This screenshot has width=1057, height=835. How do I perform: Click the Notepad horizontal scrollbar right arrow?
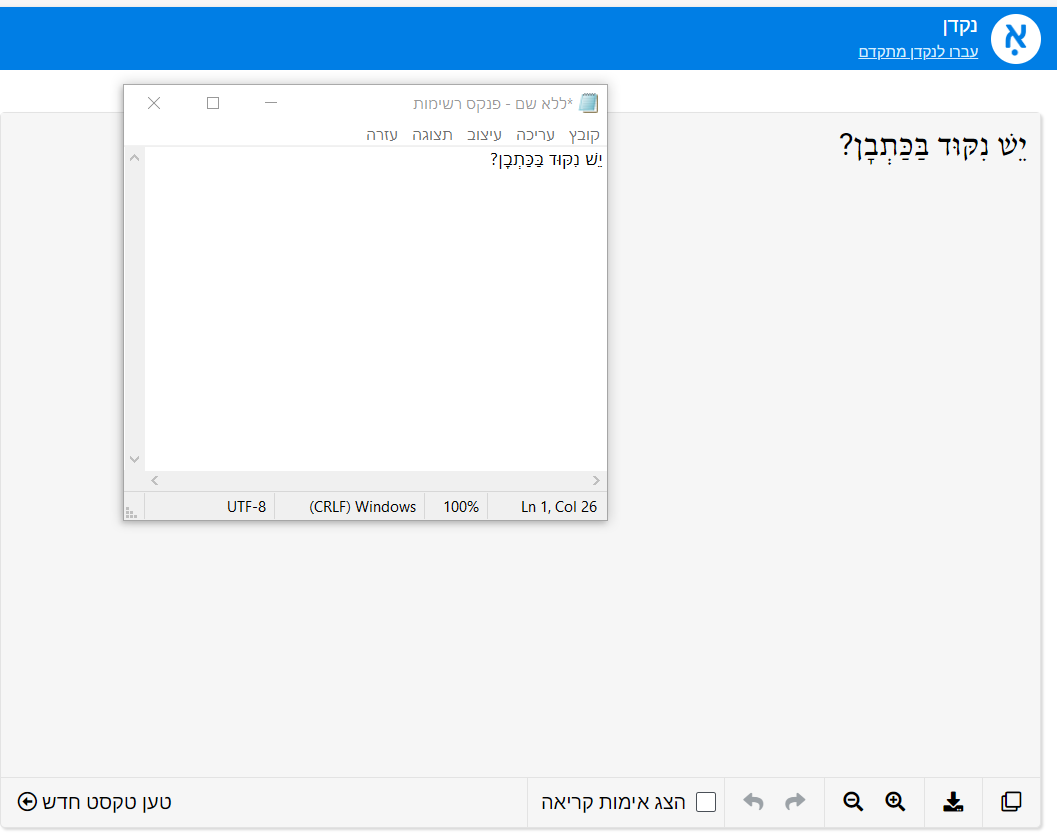pos(596,481)
